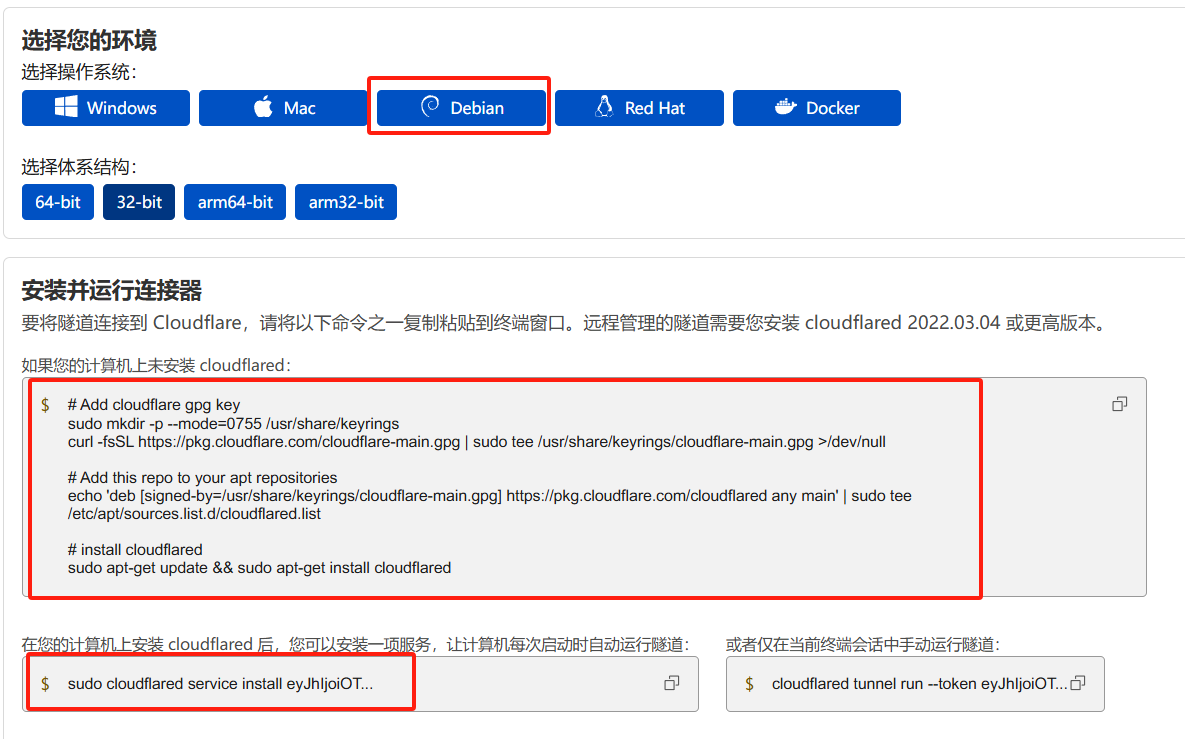Click the sudo cloudflared service install text
This screenshot has width=1185, height=739.
coord(220,684)
